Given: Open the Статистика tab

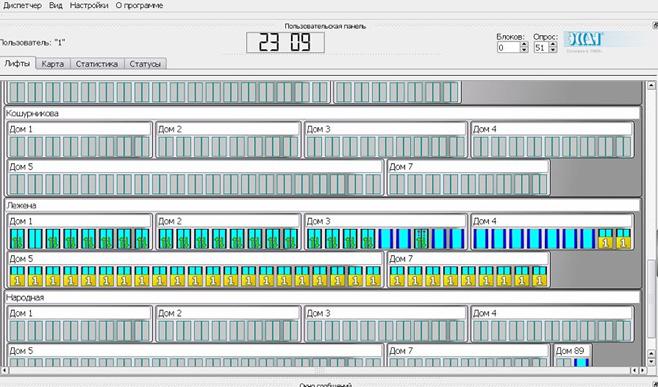Looking at the screenshot, I should coord(97,64).
